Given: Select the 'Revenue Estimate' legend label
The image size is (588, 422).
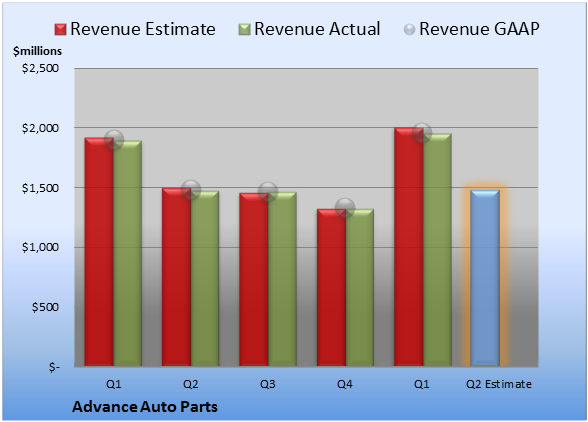Looking at the screenshot, I should [x=143, y=29].
